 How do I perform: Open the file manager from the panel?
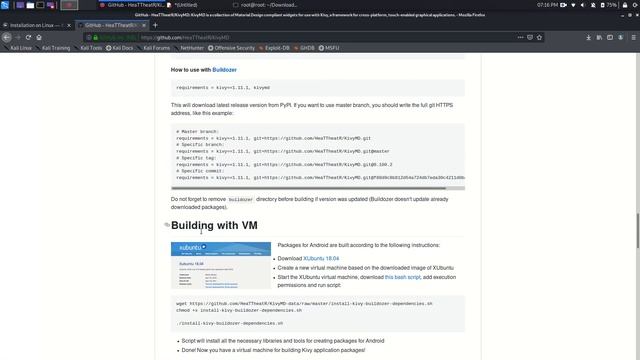[x=30, y=5]
